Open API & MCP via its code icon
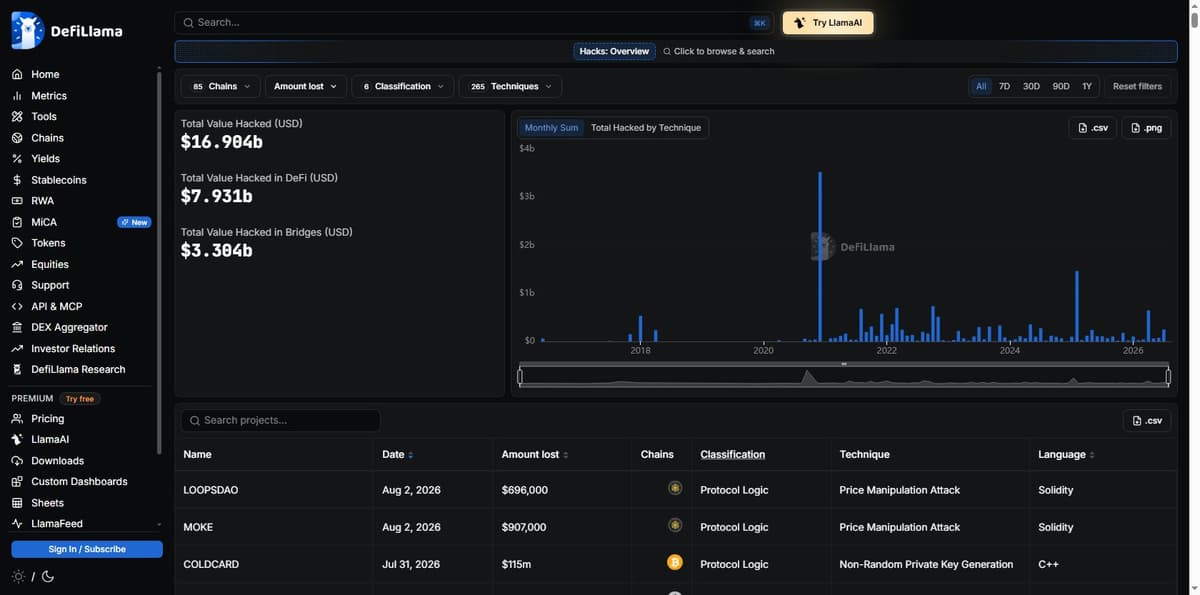 (x=17, y=306)
